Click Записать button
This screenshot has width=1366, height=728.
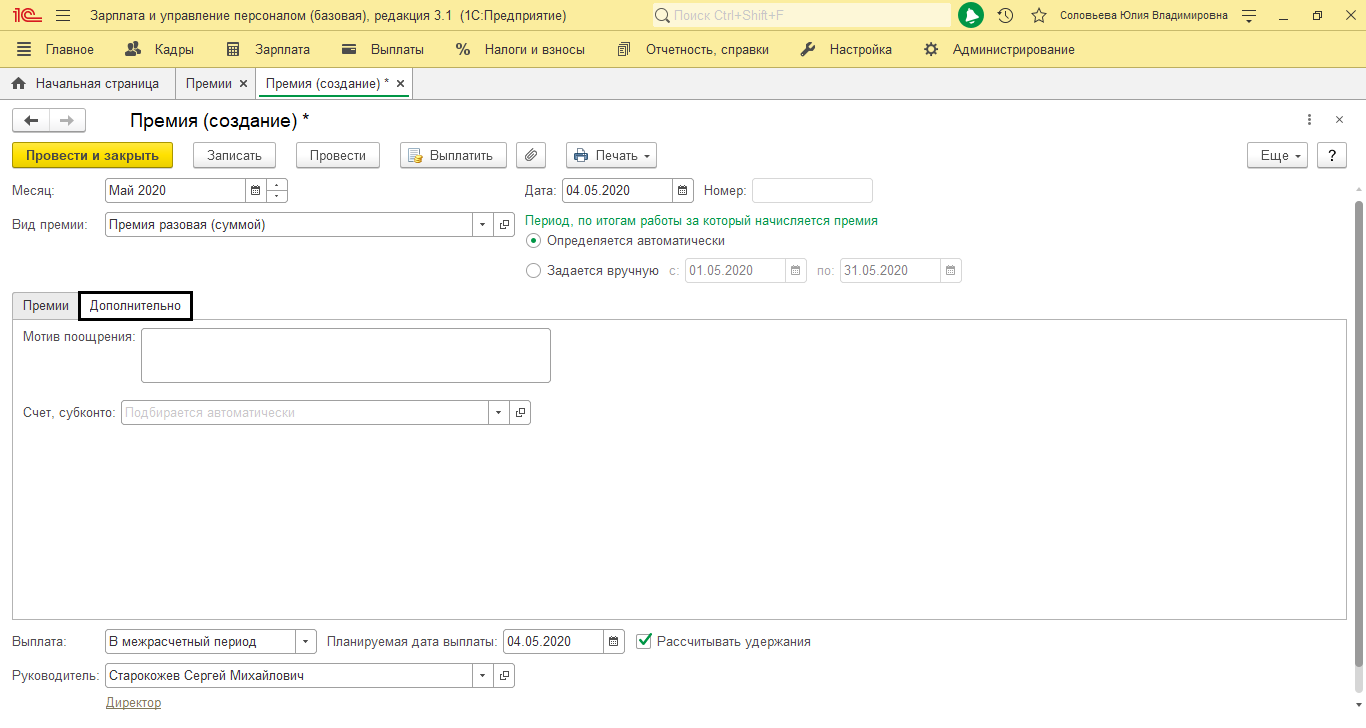pyautogui.click(x=234, y=155)
